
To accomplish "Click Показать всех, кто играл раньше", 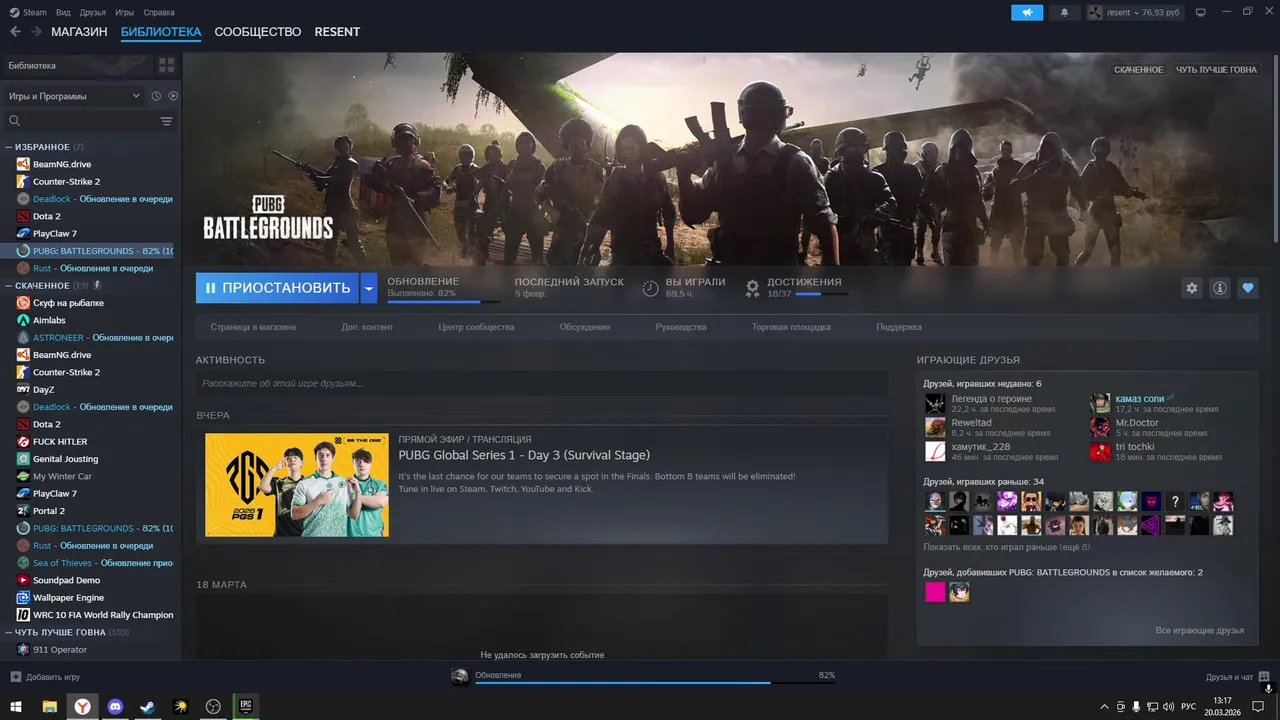I will coord(1007,547).
